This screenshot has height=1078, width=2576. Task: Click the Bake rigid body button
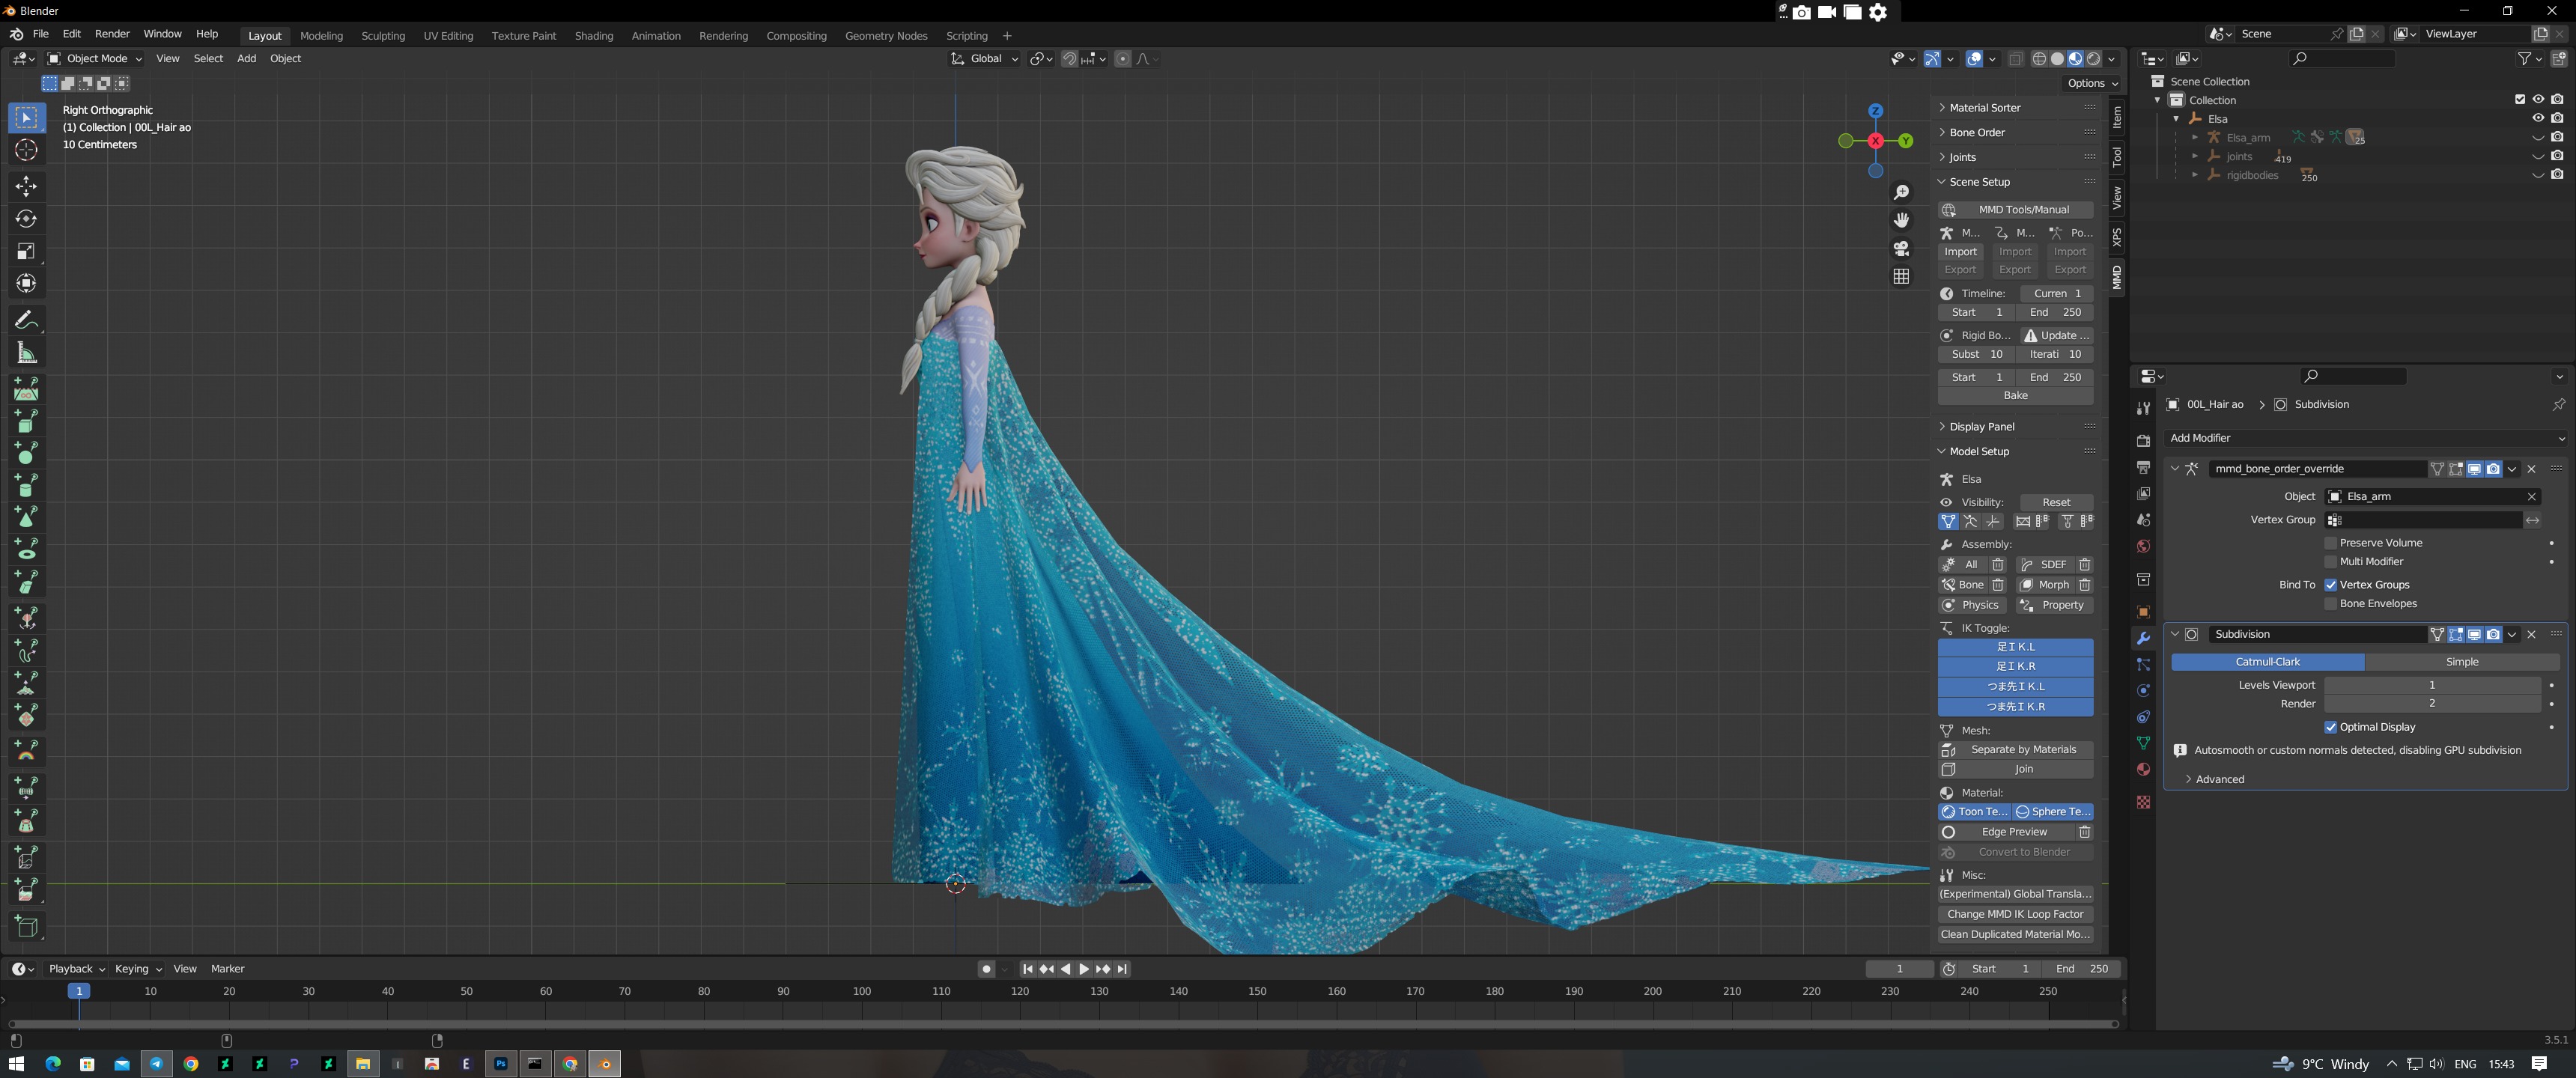[x=2015, y=396]
